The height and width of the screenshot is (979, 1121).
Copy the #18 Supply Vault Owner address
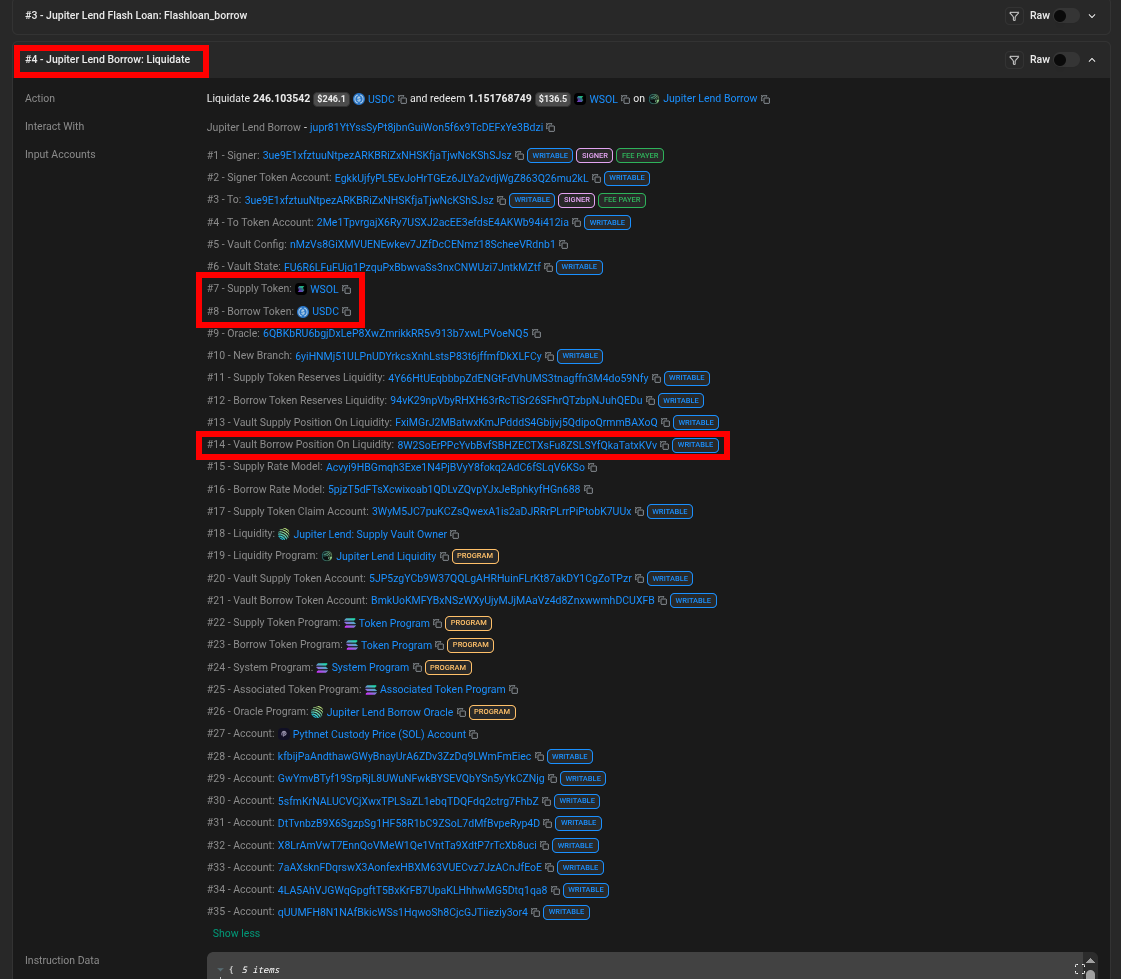455,534
